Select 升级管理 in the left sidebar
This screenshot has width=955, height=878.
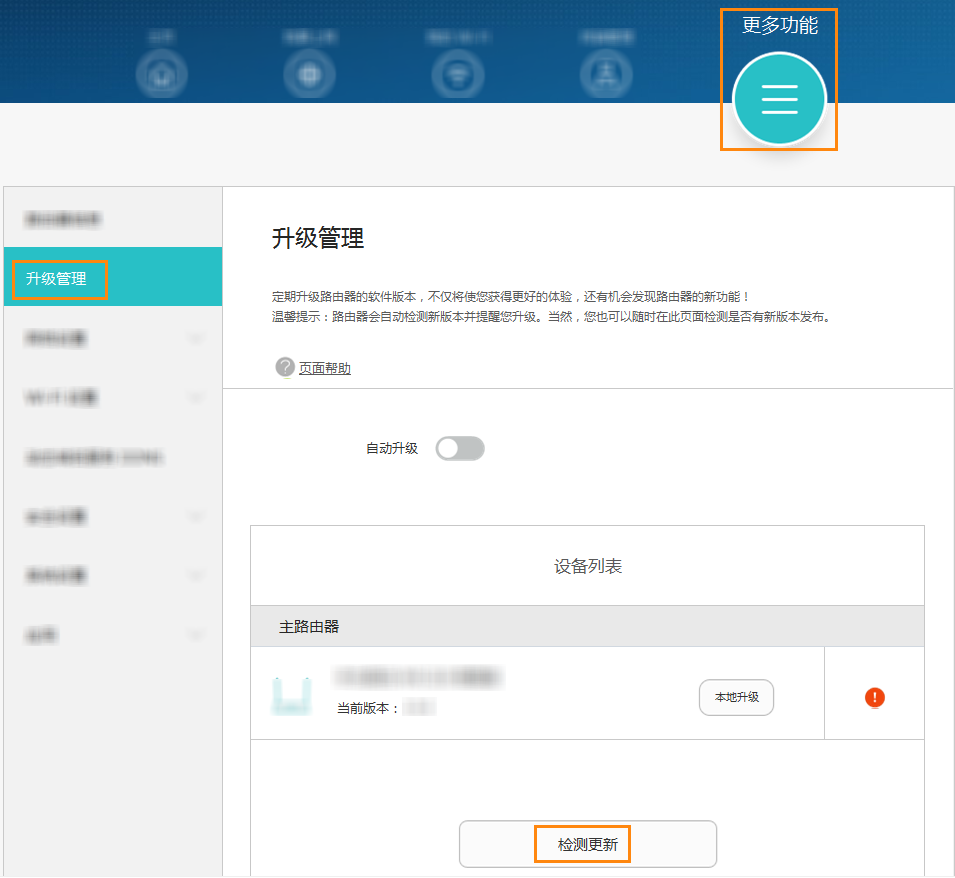[57, 279]
